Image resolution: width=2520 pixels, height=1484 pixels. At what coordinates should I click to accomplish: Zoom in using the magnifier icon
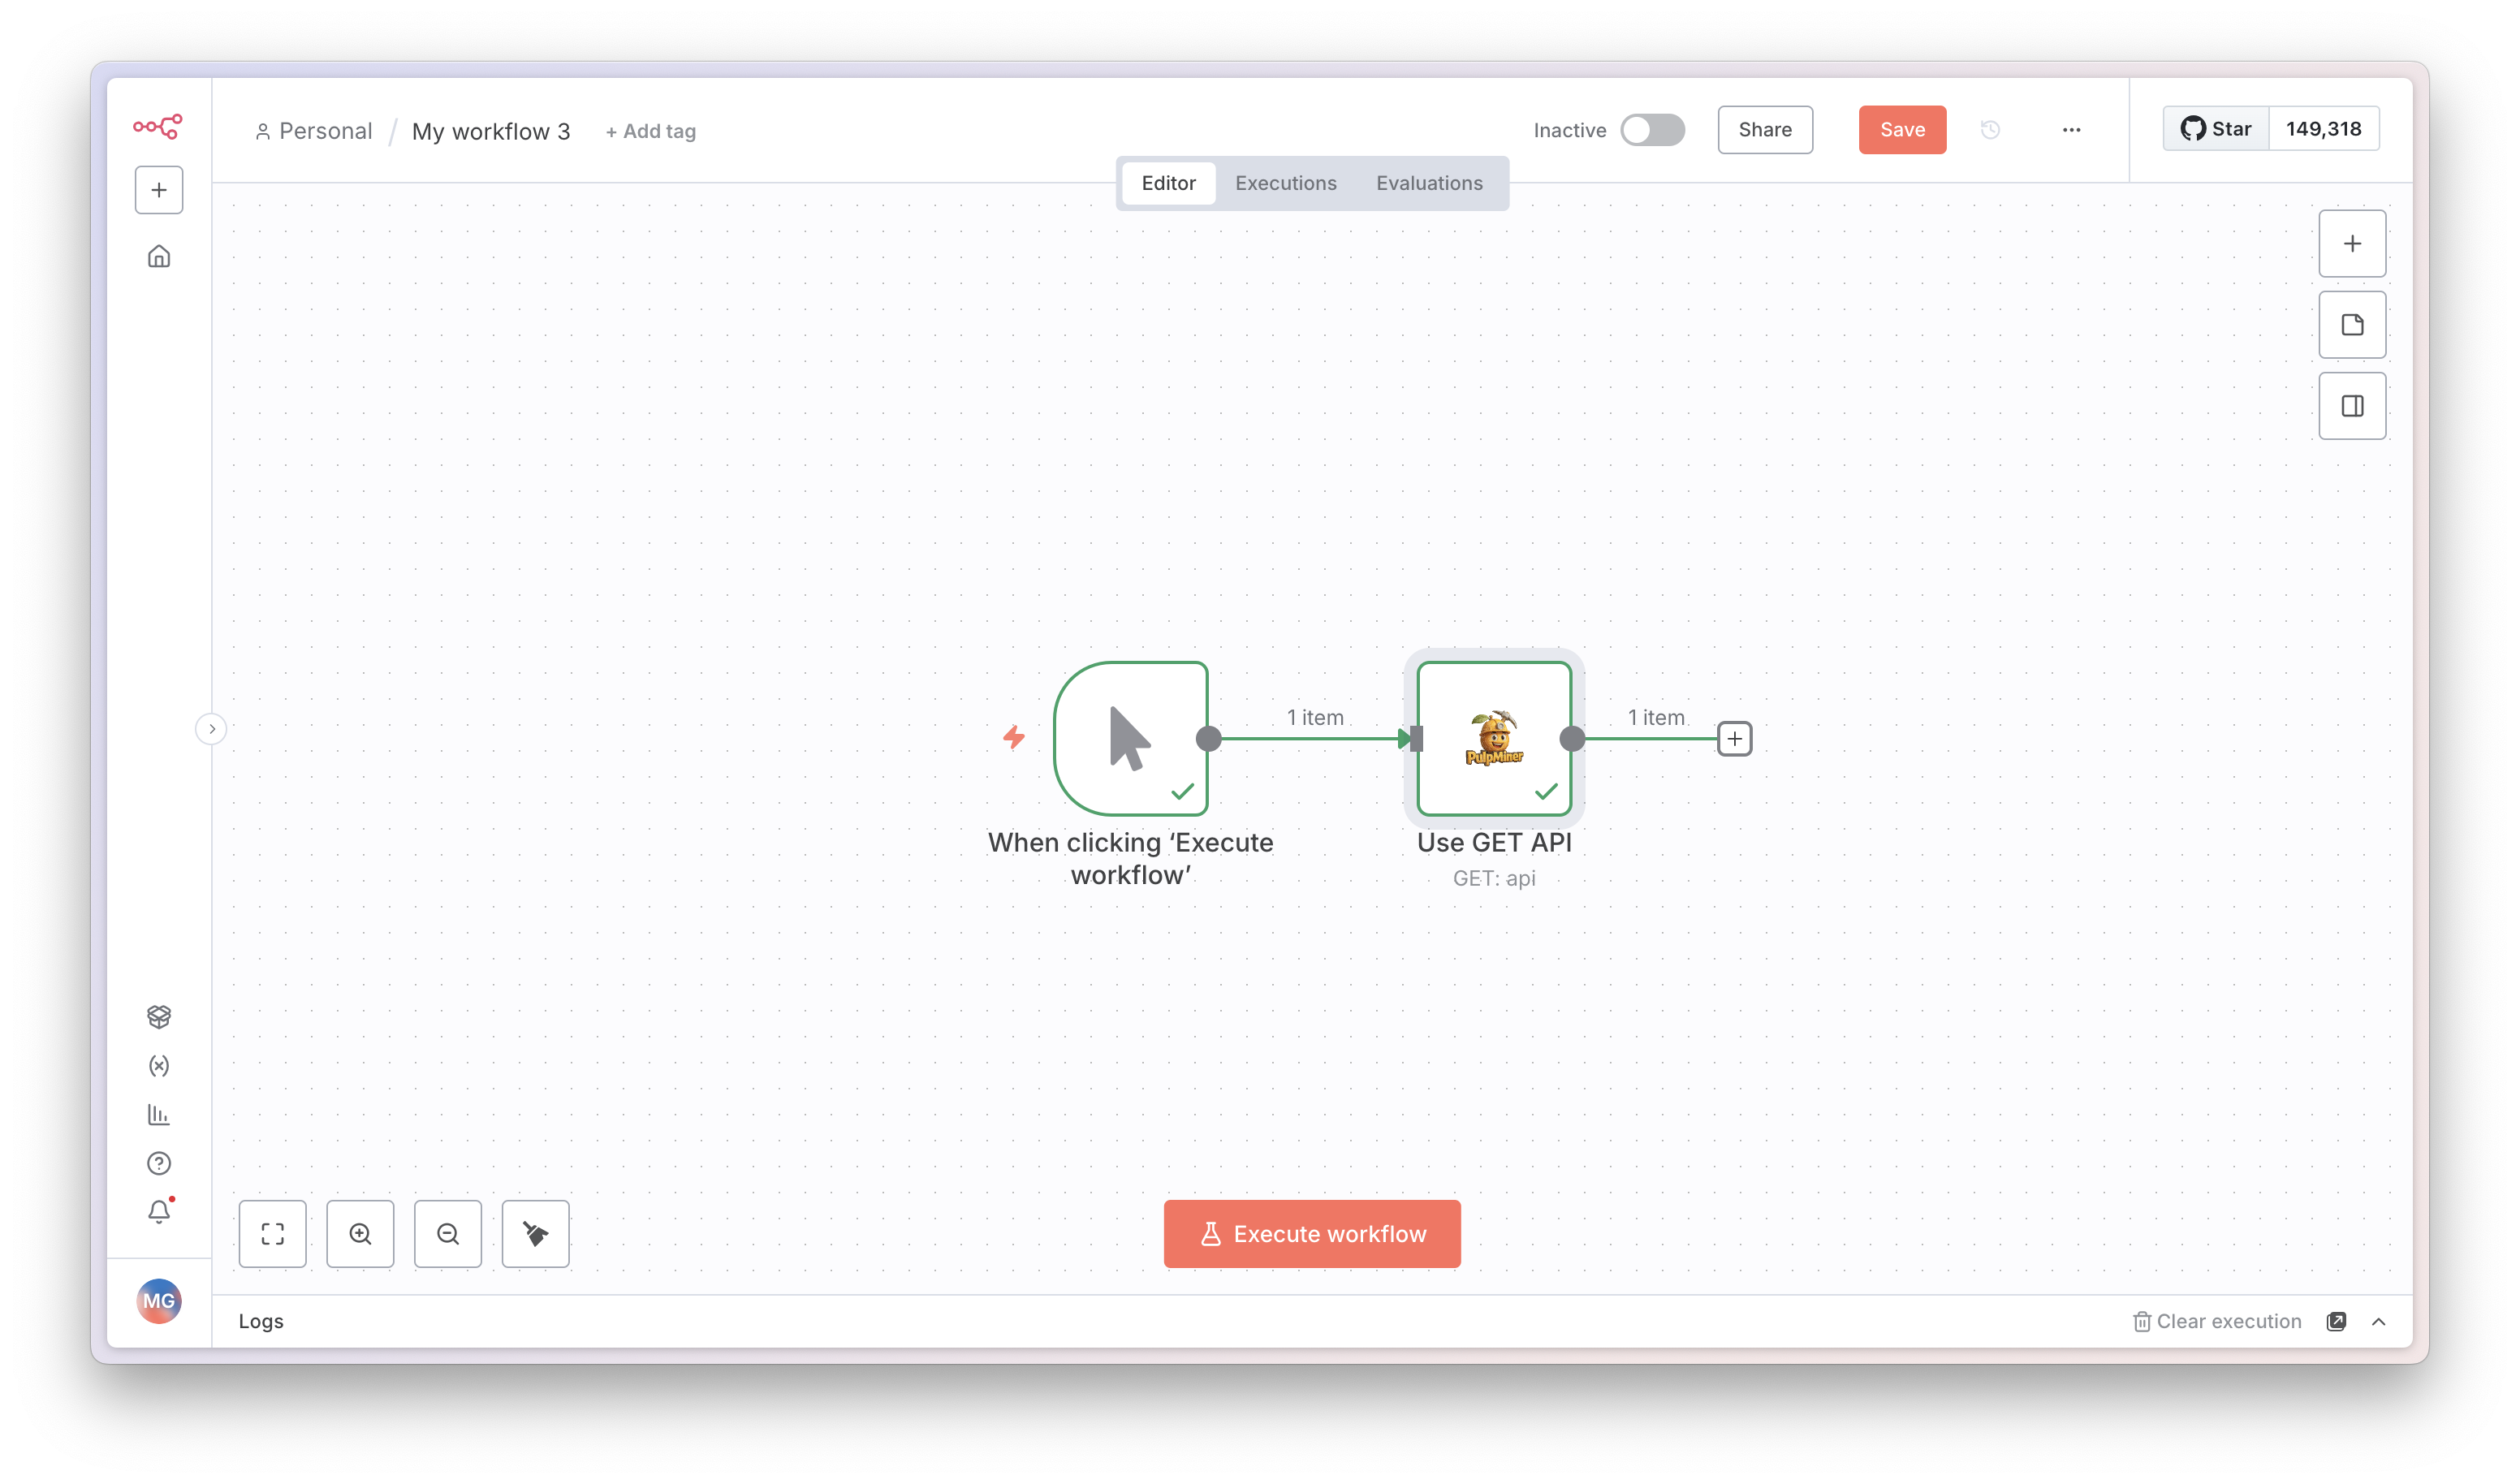click(x=360, y=1233)
